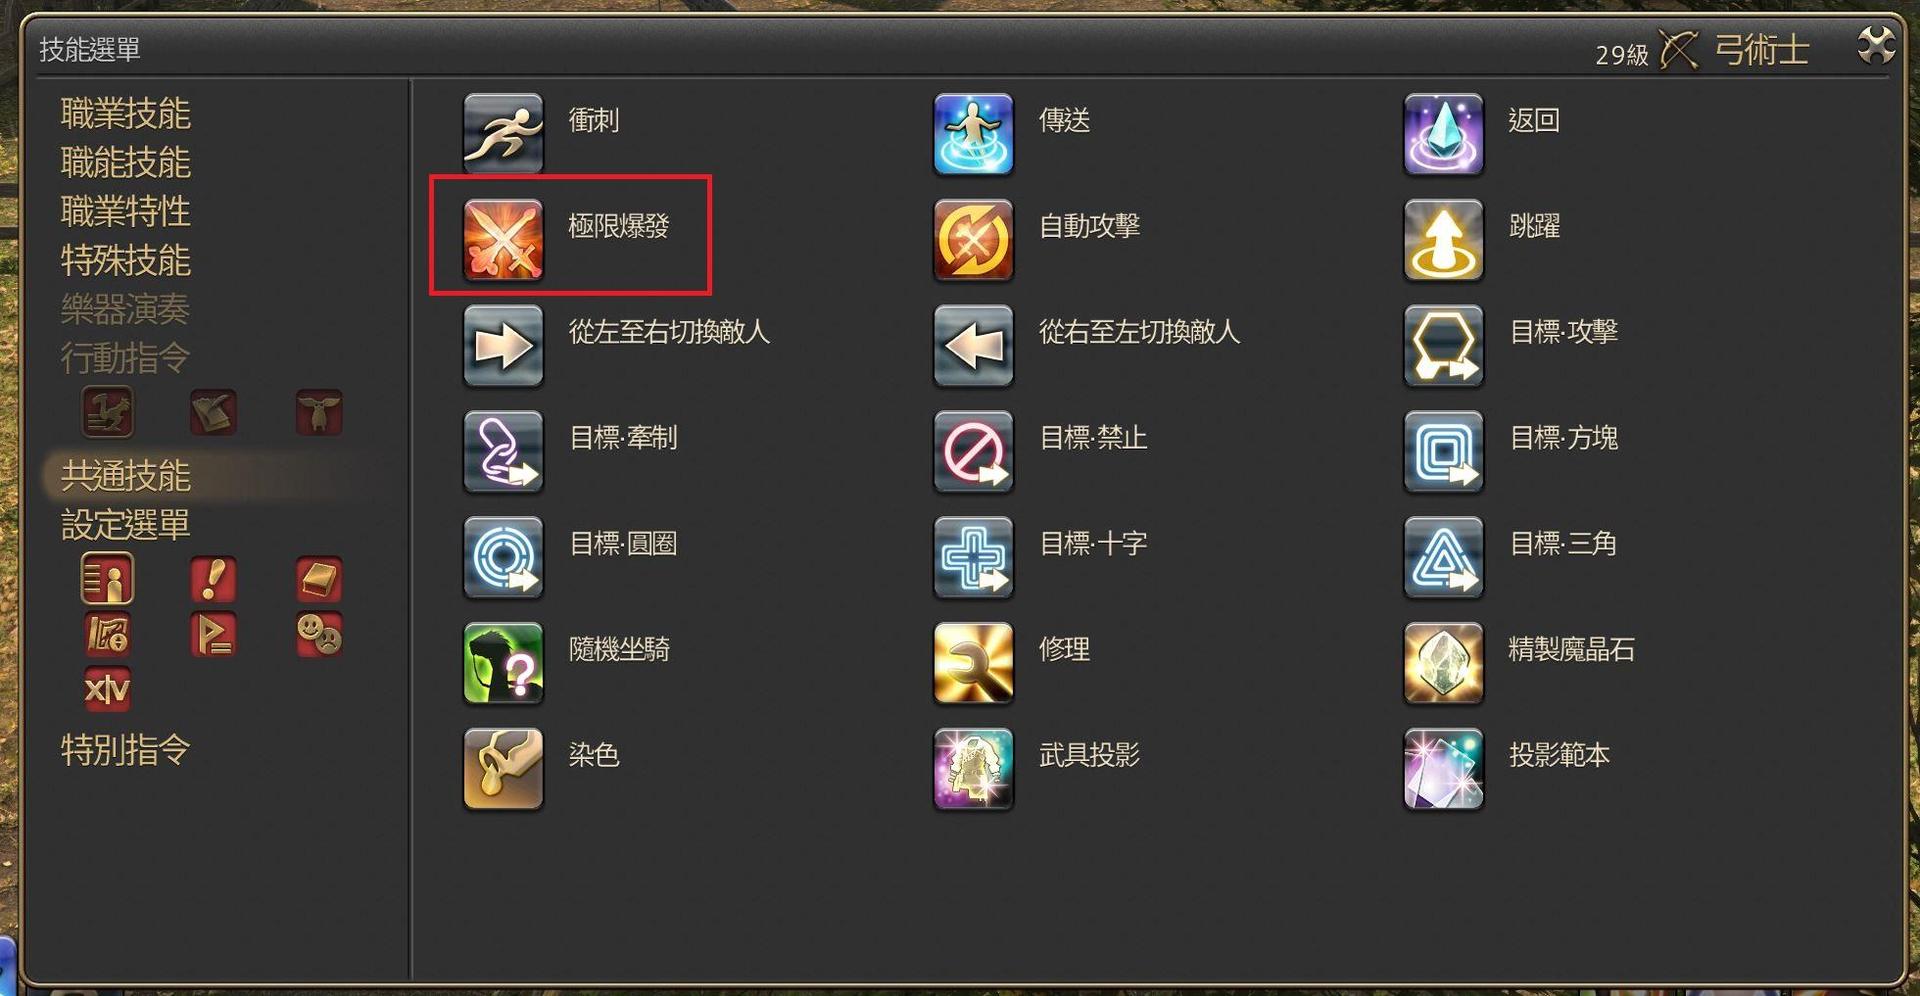This screenshot has height=996, width=1920.
Task: Click the 設定選單 menu entry
Action: tap(126, 525)
